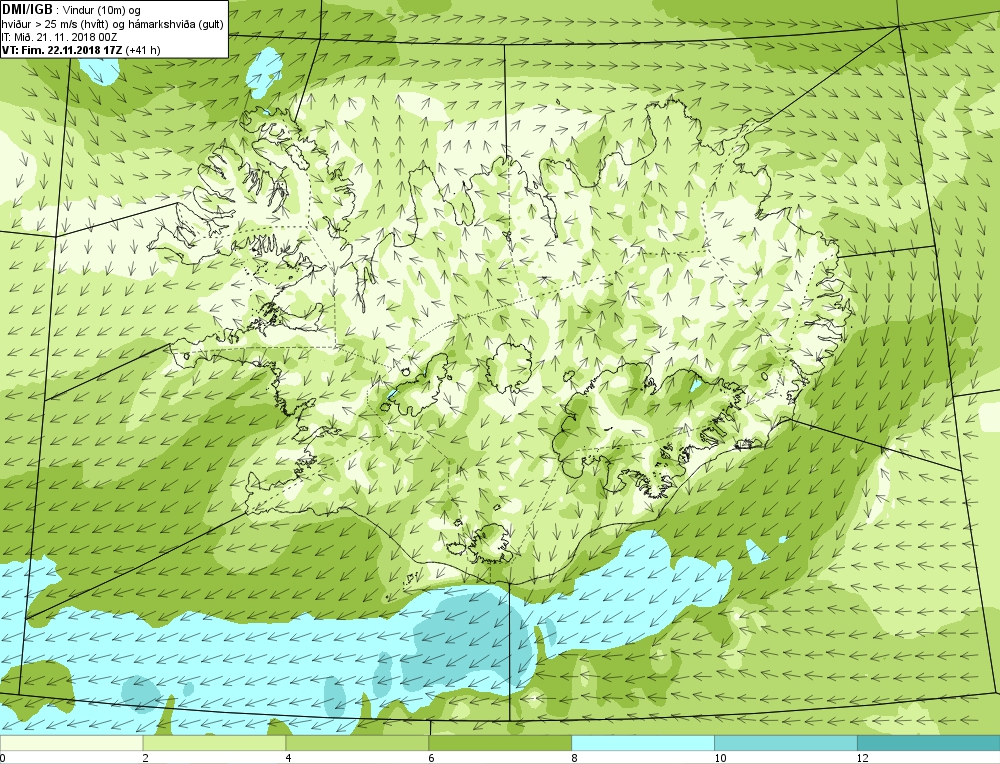Click the 2–4 m/s light green legend swatch

coord(214,743)
